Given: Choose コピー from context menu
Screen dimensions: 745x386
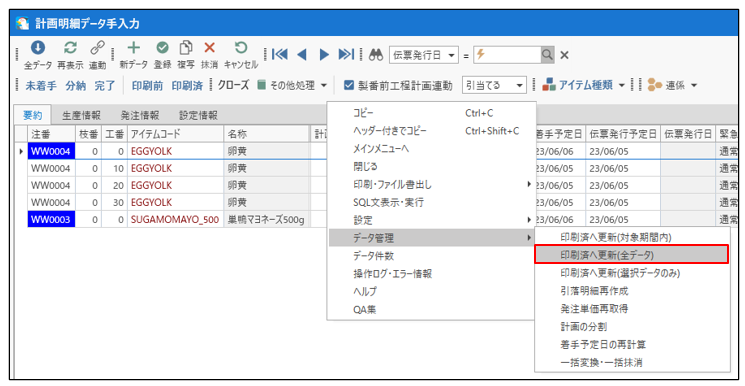Looking at the screenshot, I should (432, 113).
